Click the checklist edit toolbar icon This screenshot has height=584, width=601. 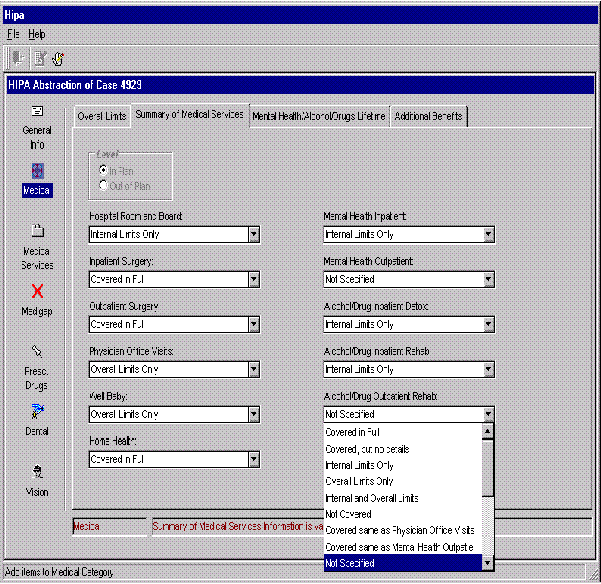tap(39, 59)
